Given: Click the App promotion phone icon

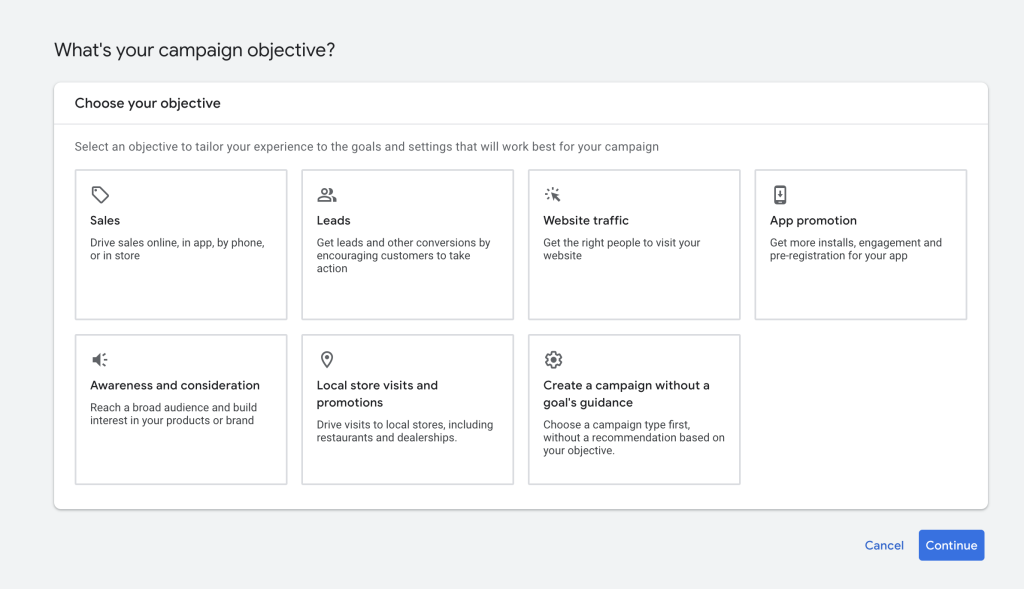Looking at the screenshot, I should click(780, 195).
